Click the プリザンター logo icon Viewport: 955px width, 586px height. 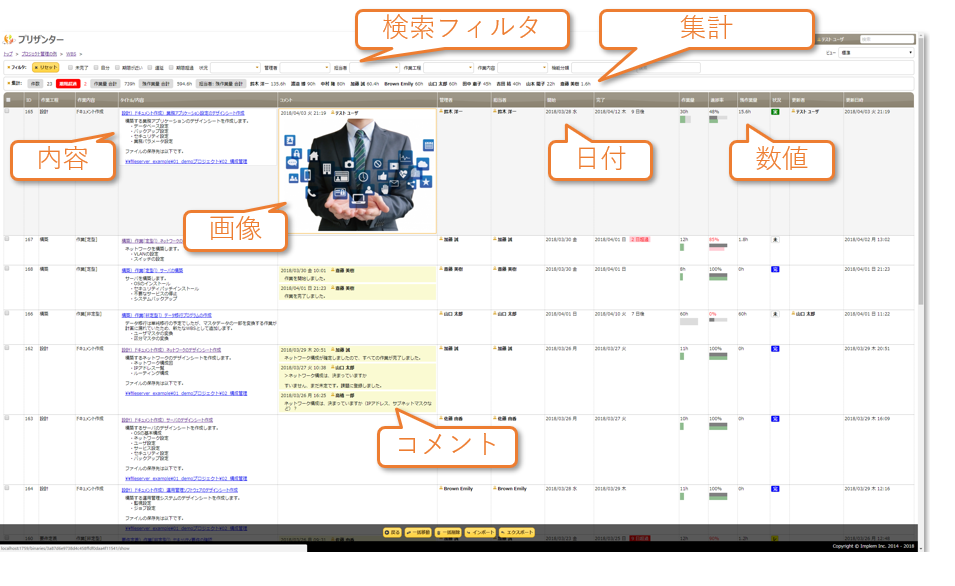coord(9,39)
